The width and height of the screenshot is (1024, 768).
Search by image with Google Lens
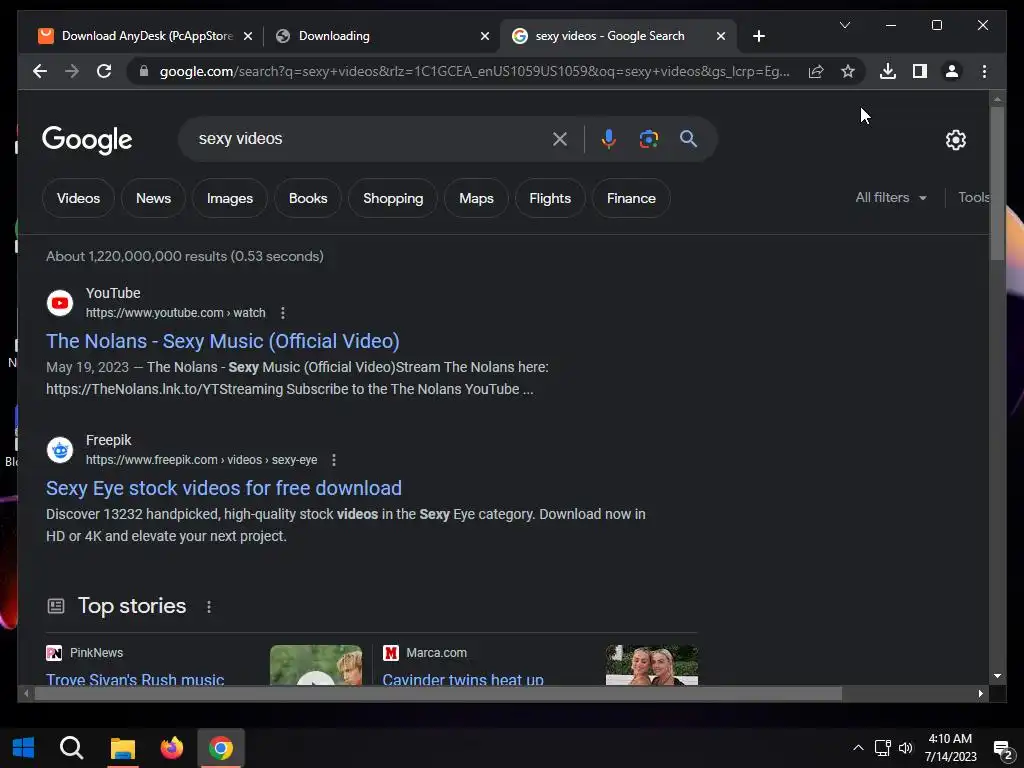[648, 139]
